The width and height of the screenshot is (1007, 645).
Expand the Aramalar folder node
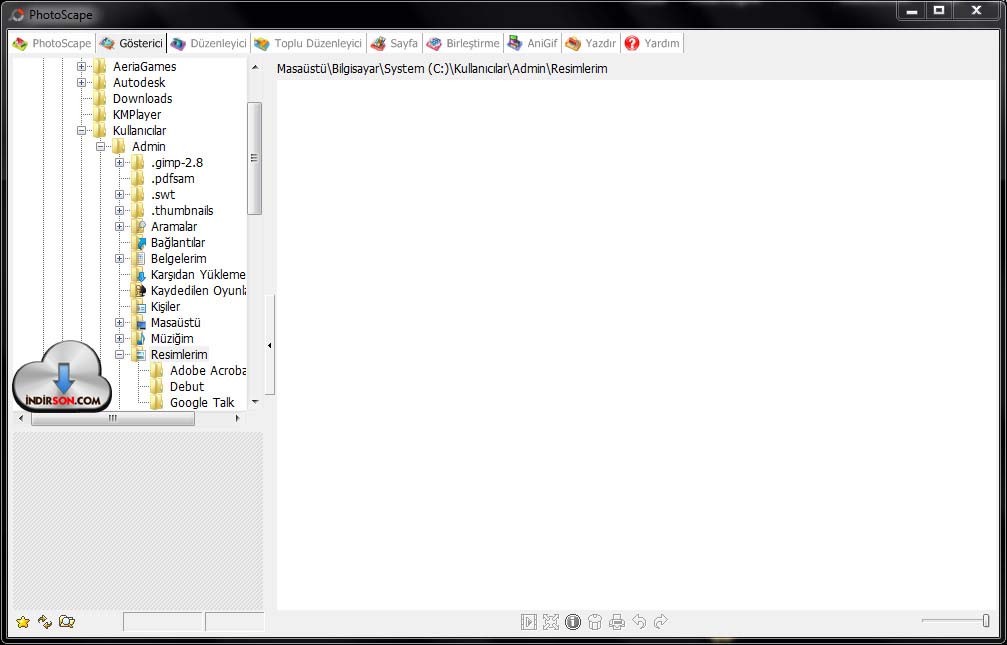[119, 227]
